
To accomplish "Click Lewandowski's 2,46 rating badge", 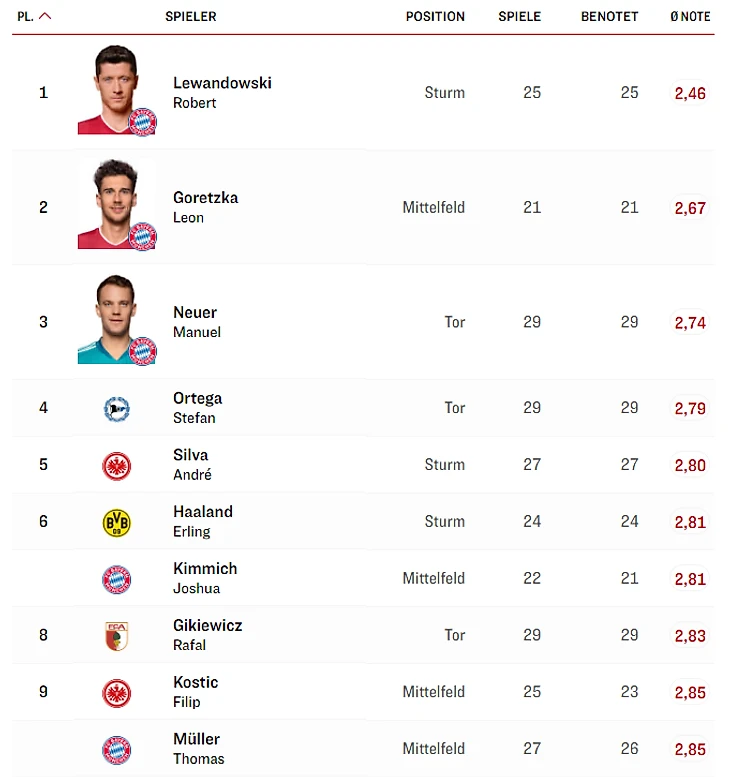I will 690,93.
